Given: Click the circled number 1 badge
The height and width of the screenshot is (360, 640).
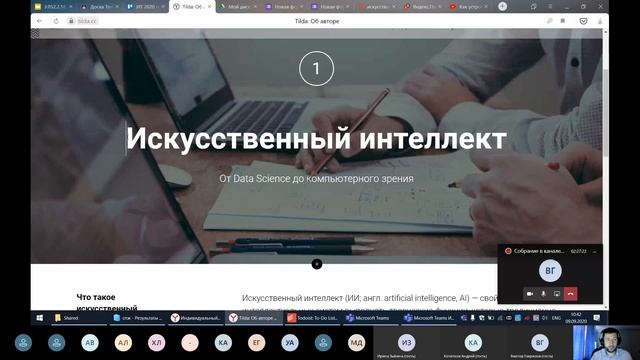Looking at the screenshot, I should [x=316, y=69].
